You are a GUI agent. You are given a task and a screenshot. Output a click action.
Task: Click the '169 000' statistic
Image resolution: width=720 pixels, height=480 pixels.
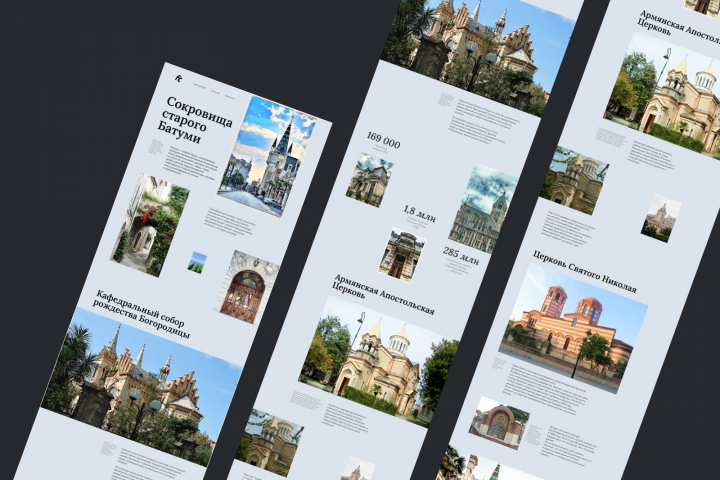383,140
